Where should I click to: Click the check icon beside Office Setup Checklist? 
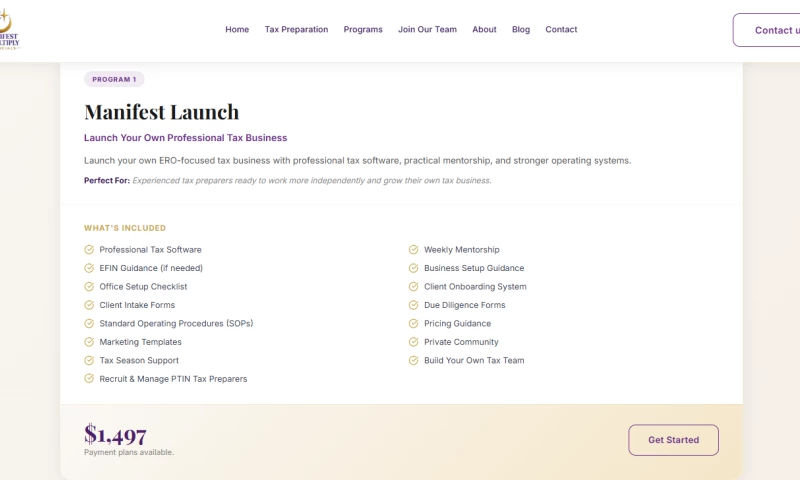tap(89, 287)
